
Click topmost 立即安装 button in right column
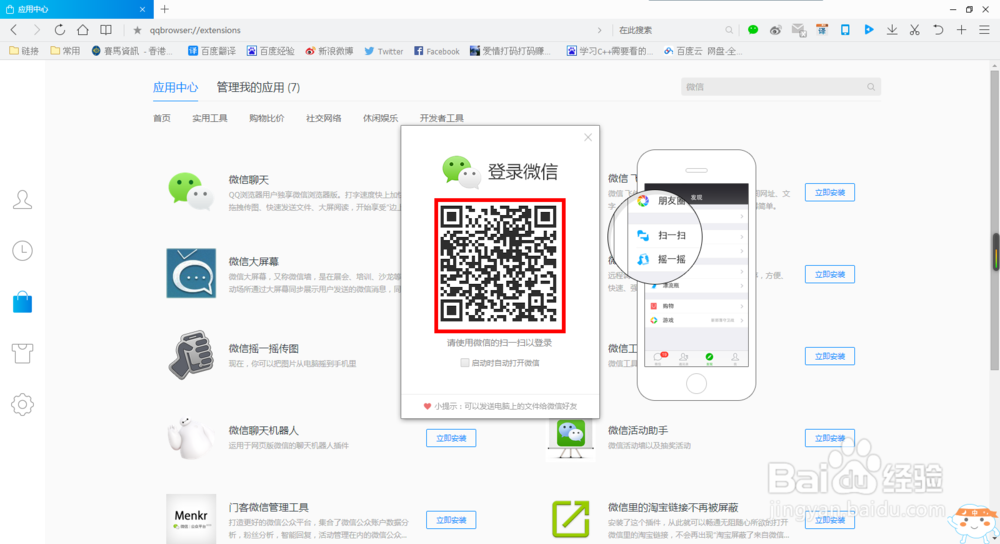830,192
